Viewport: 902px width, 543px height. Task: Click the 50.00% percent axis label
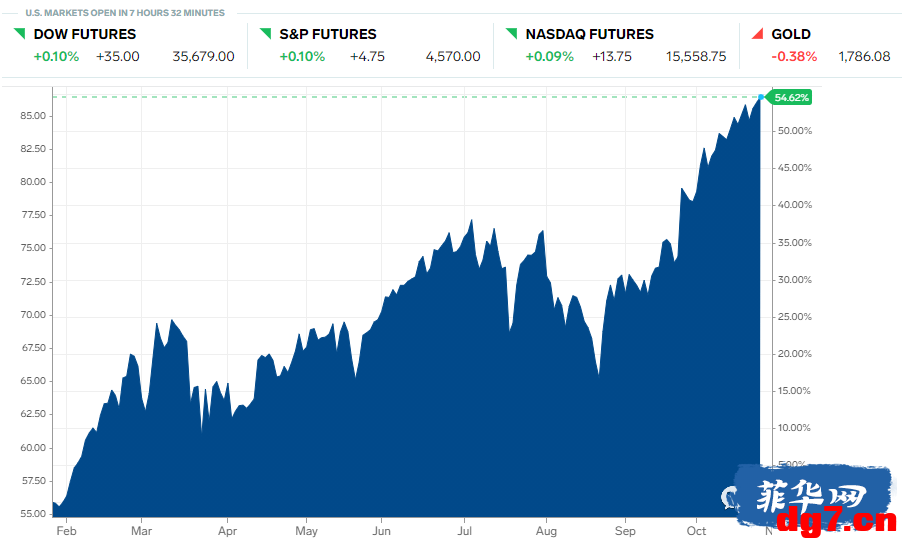tap(794, 131)
